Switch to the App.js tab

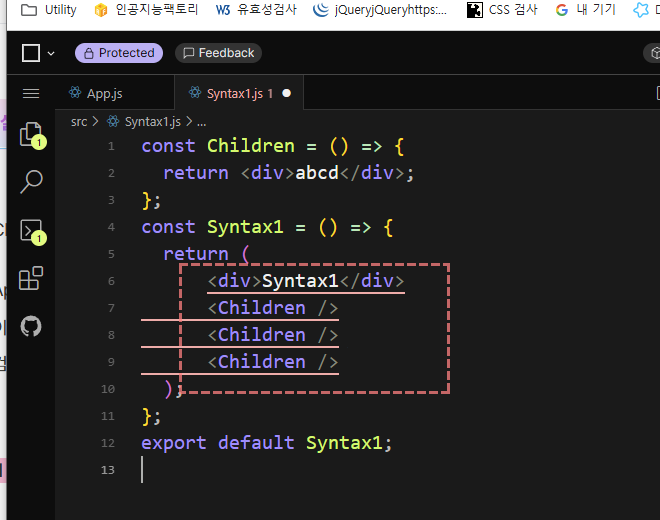[96, 93]
